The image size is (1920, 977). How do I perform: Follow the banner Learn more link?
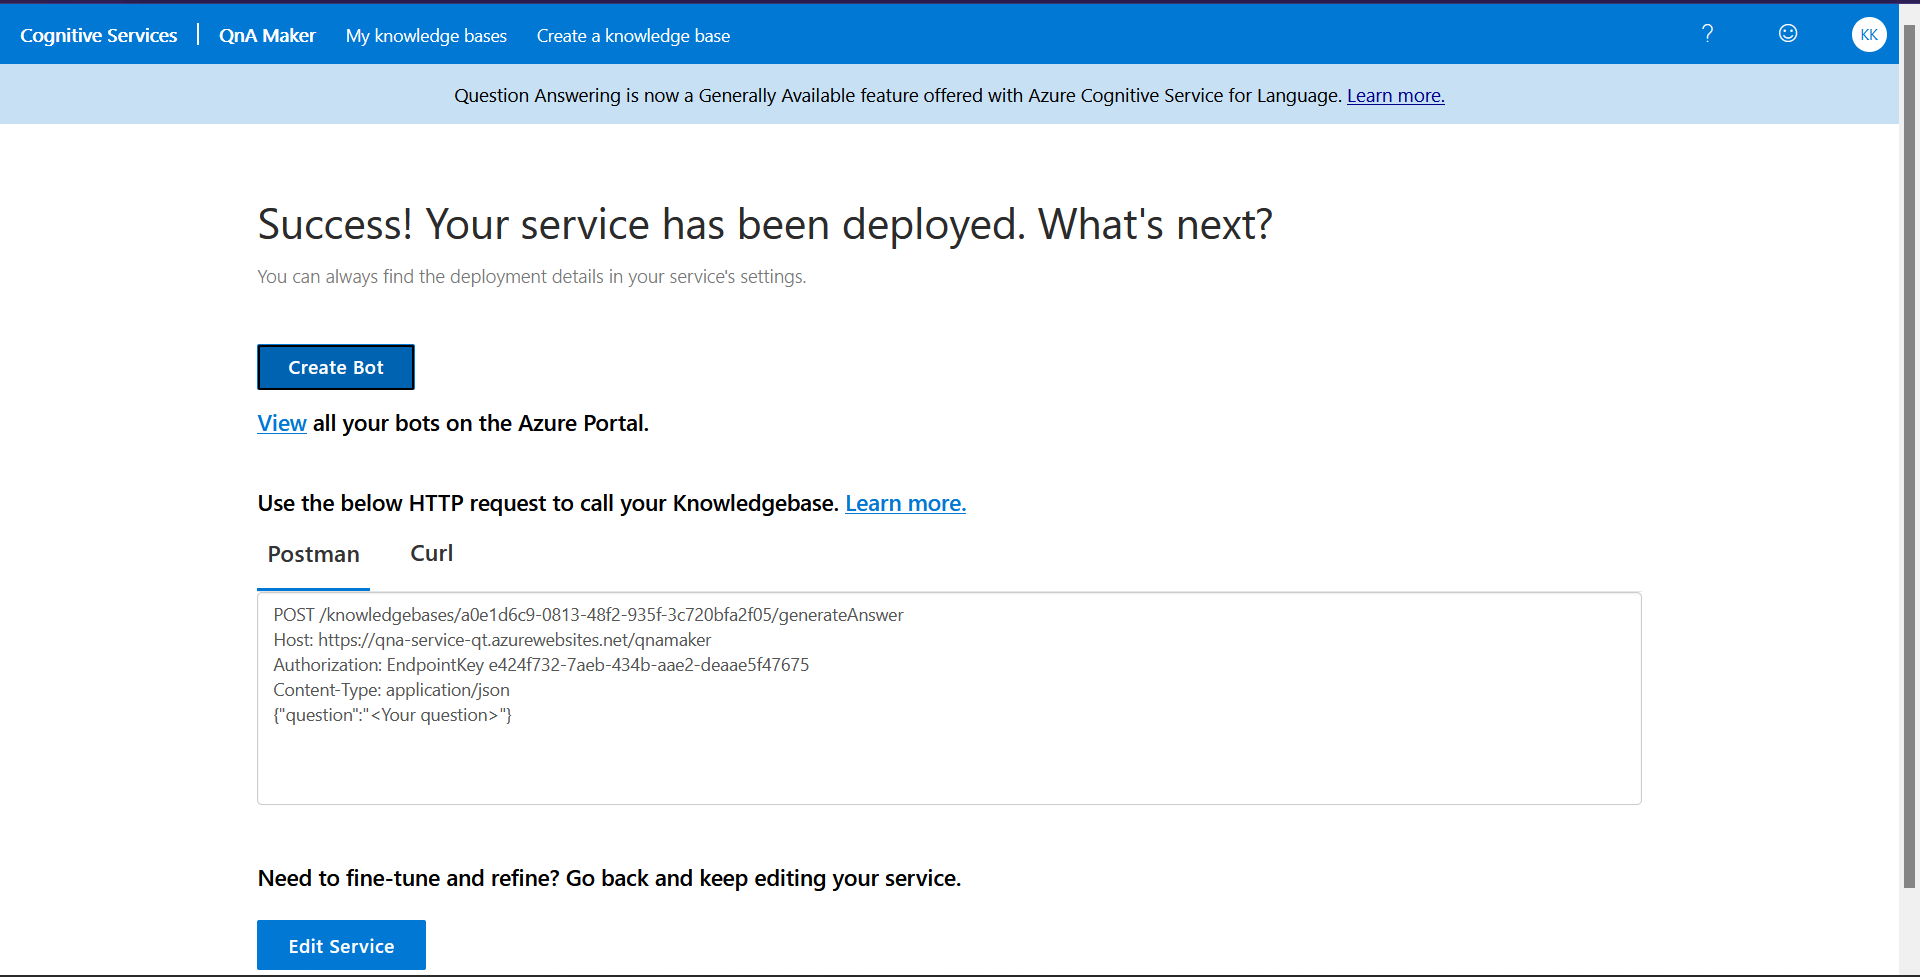click(x=1395, y=96)
